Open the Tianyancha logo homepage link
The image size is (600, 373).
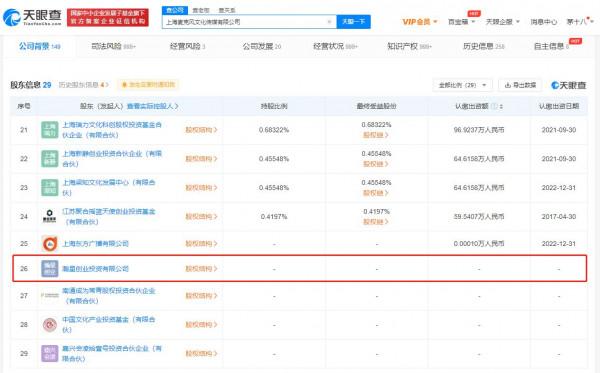pos(32,18)
